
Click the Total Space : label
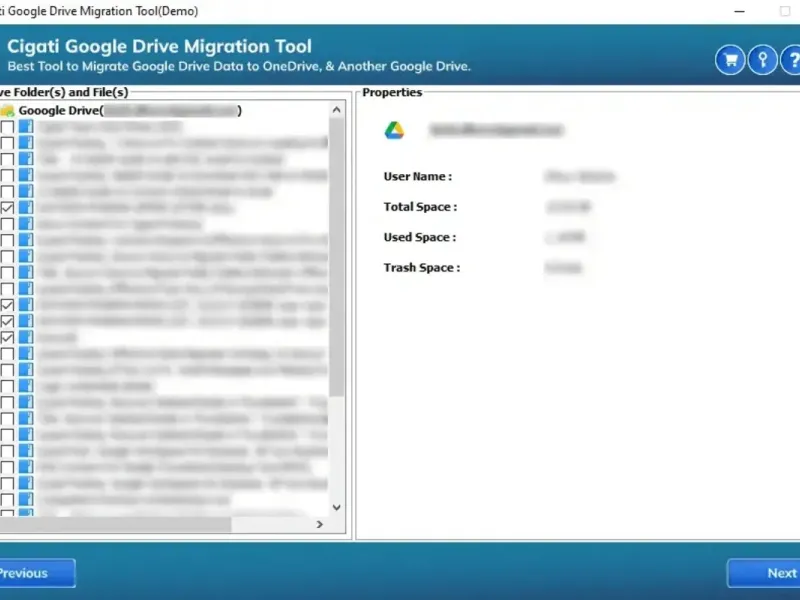point(420,207)
